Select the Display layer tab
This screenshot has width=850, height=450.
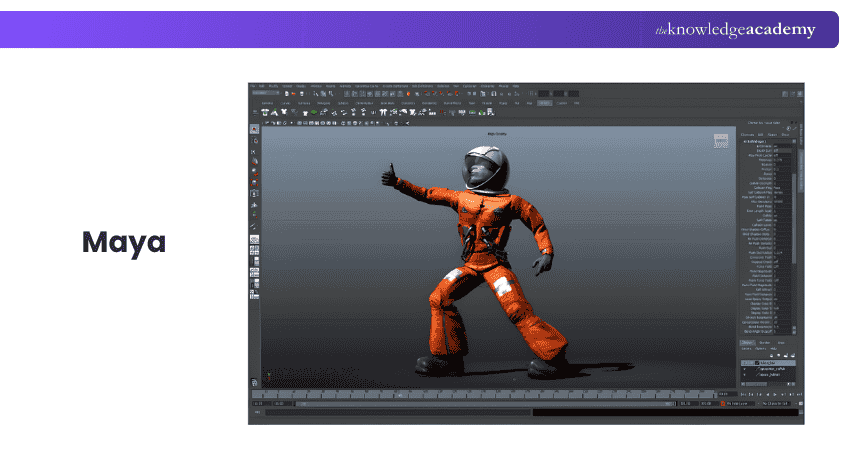click(x=748, y=343)
